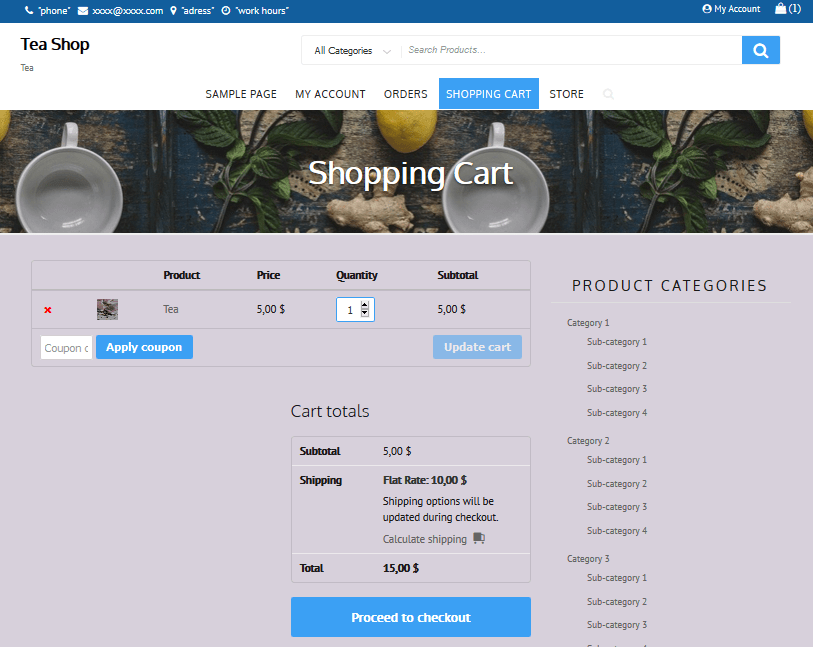View cart by clicking the bag icon
This screenshot has height=647, width=813.
point(781,10)
